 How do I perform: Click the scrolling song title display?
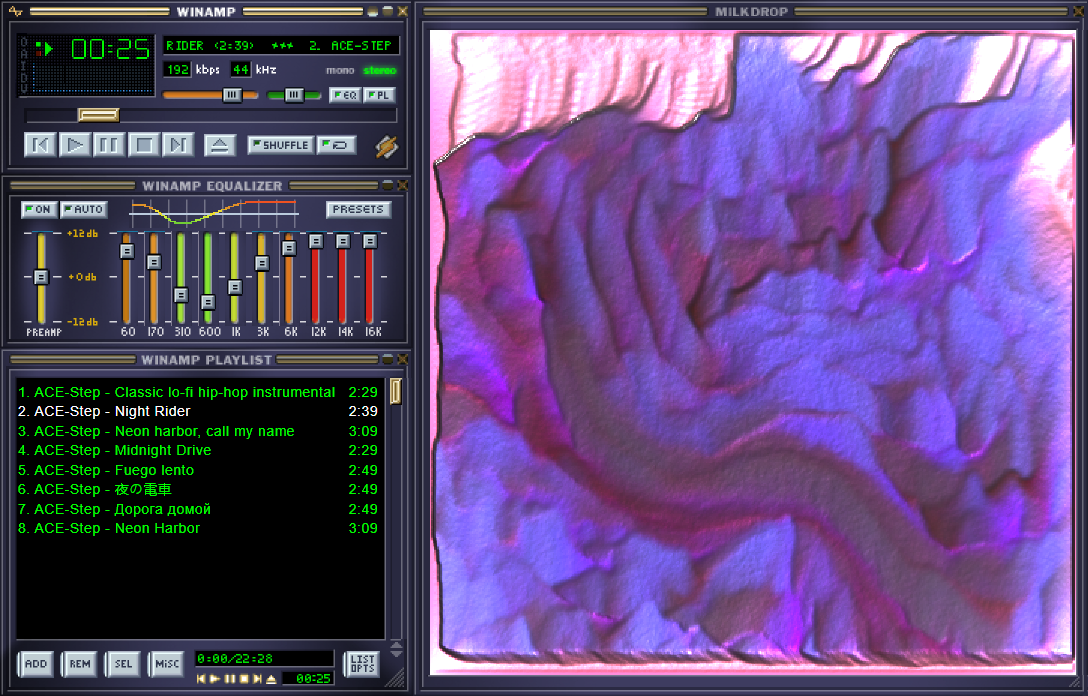[x=280, y=46]
